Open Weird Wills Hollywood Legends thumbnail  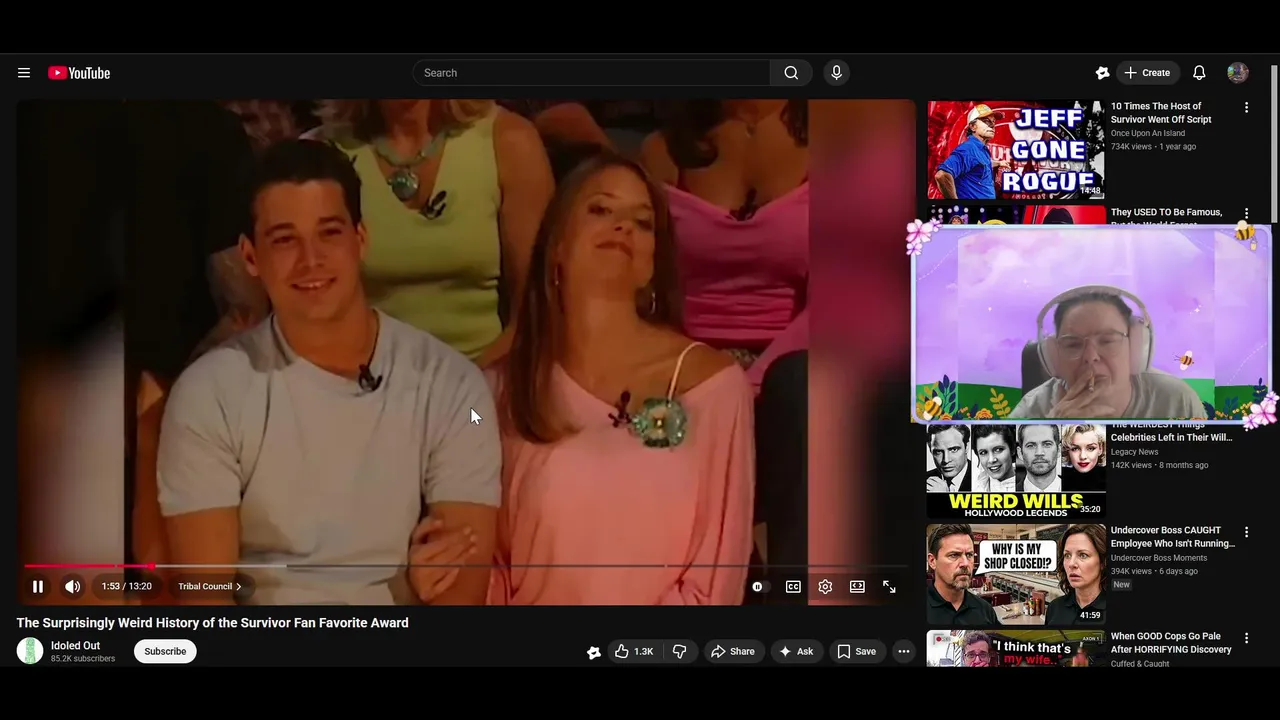click(x=1016, y=470)
